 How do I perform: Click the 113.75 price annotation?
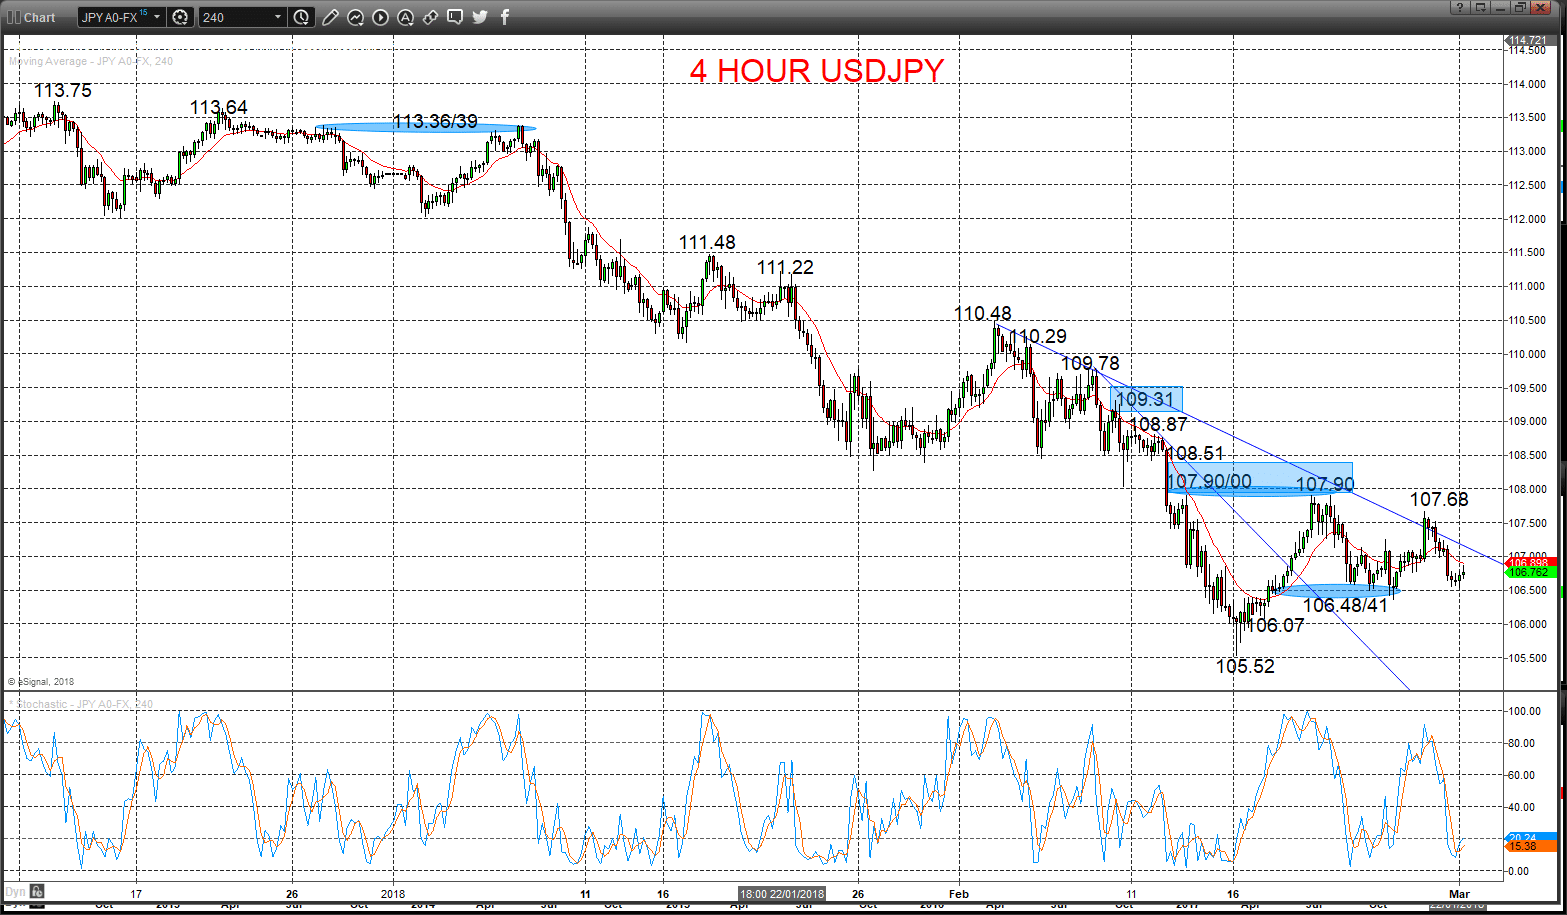(x=63, y=90)
